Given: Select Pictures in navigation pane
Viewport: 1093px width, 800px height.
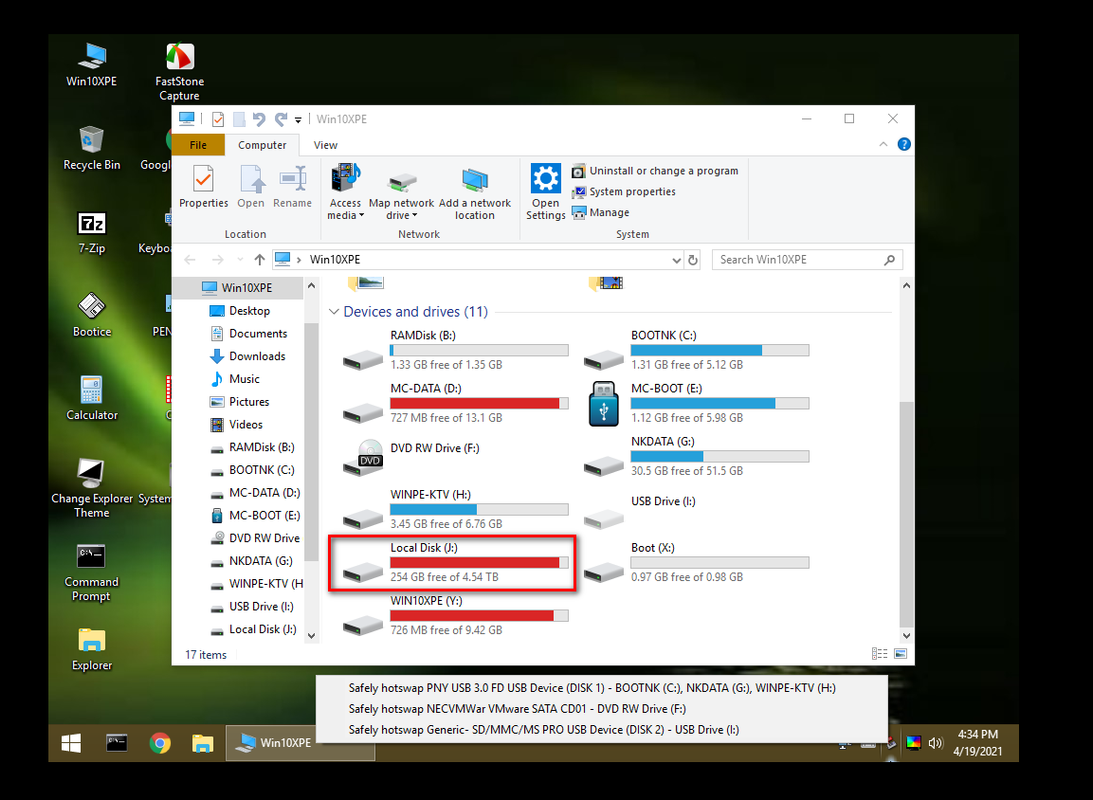Looking at the screenshot, I should pos(249,402).
